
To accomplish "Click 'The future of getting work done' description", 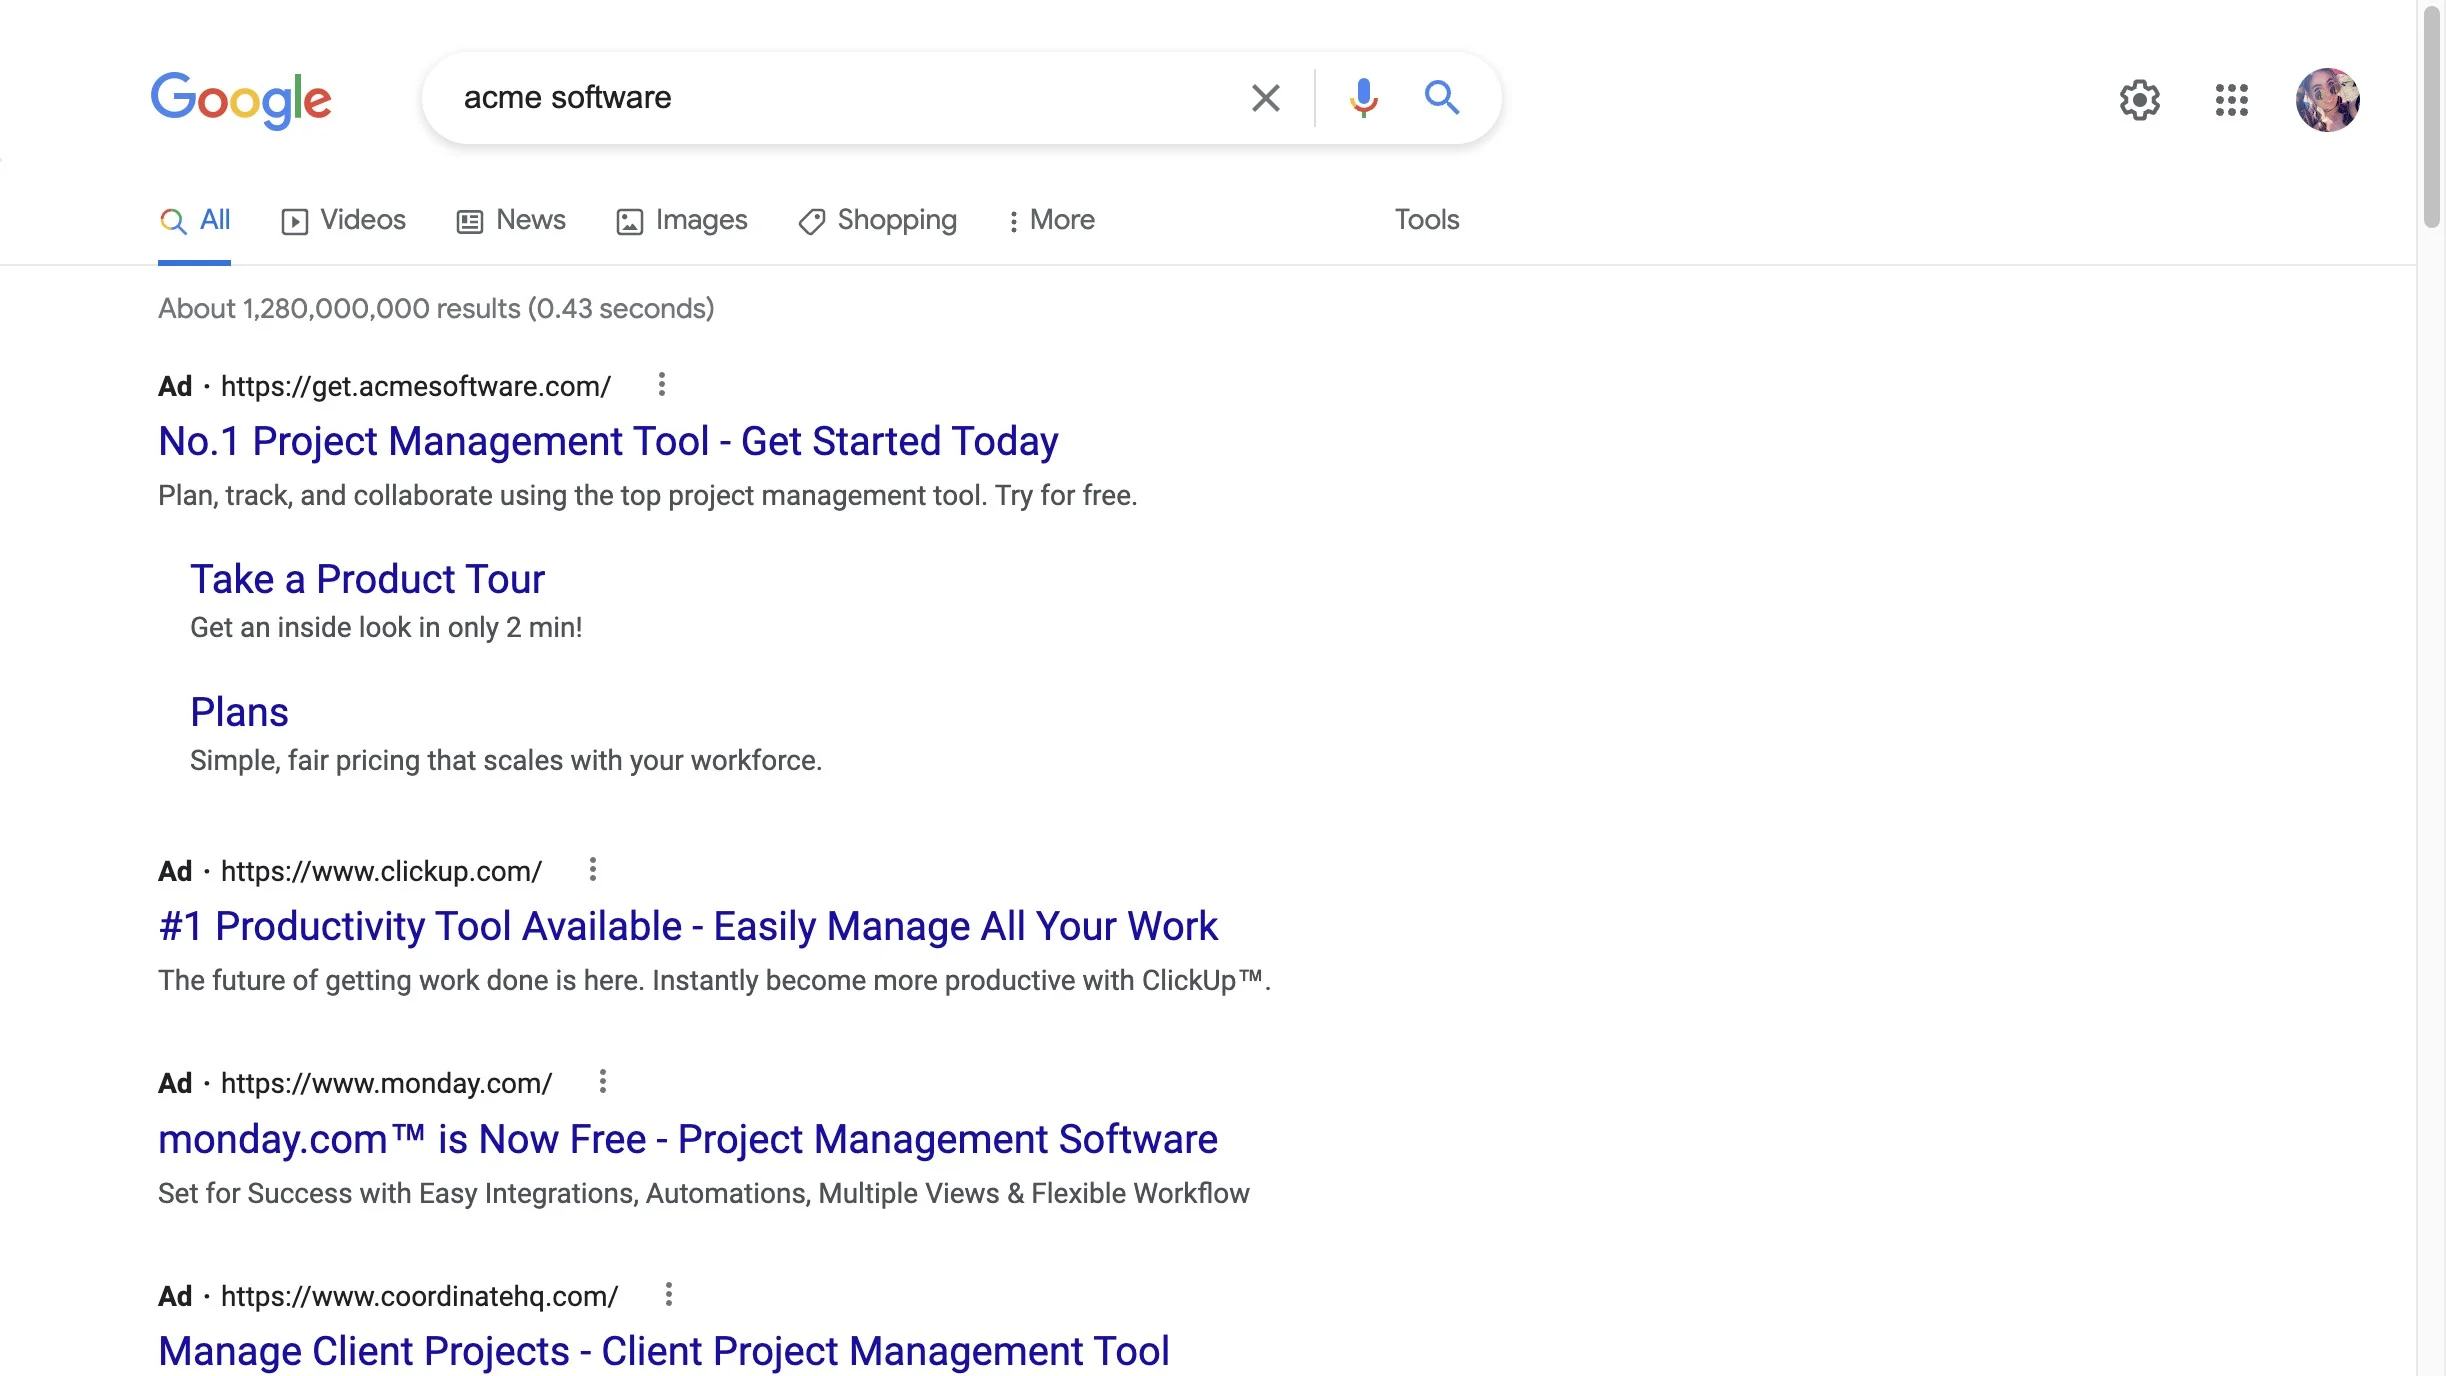I will [714, 980].
